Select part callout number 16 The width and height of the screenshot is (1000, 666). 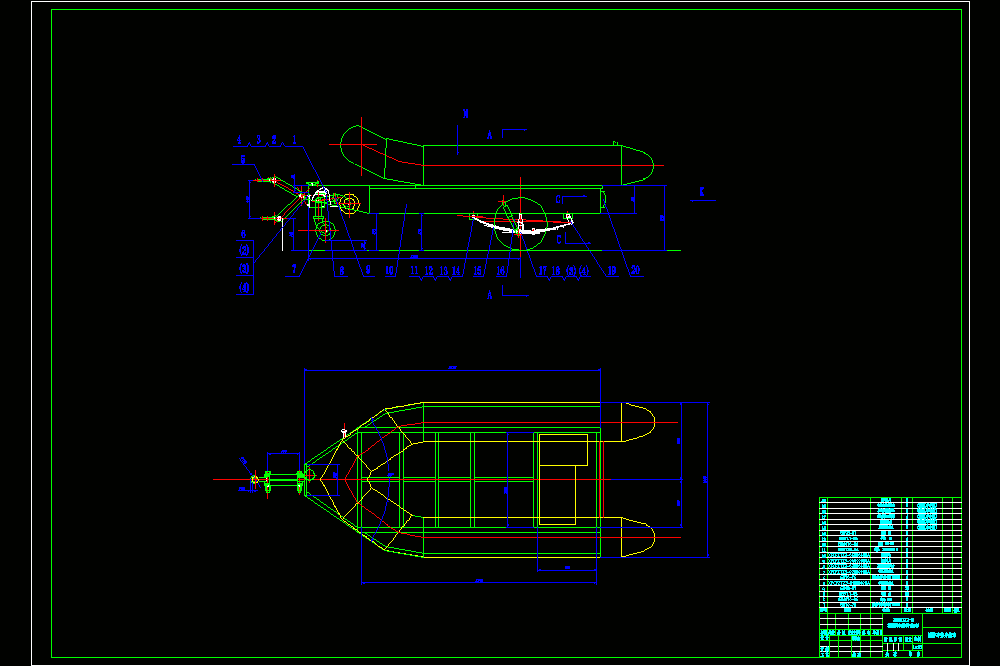point(501,270)
